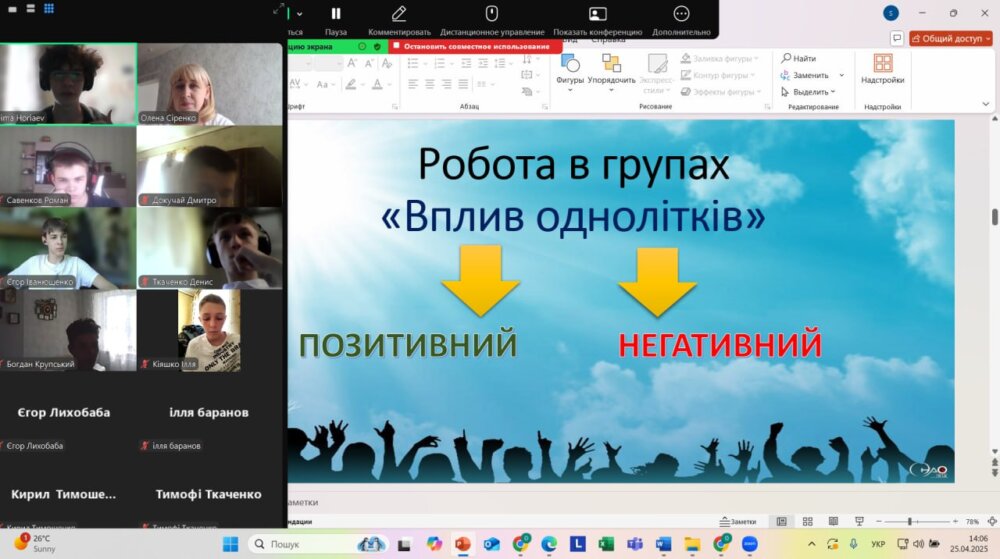Switch Zoom panel to gallery grid view
Image resolution: width=1000 pixels, height=559 pixels.
point(49,8)
